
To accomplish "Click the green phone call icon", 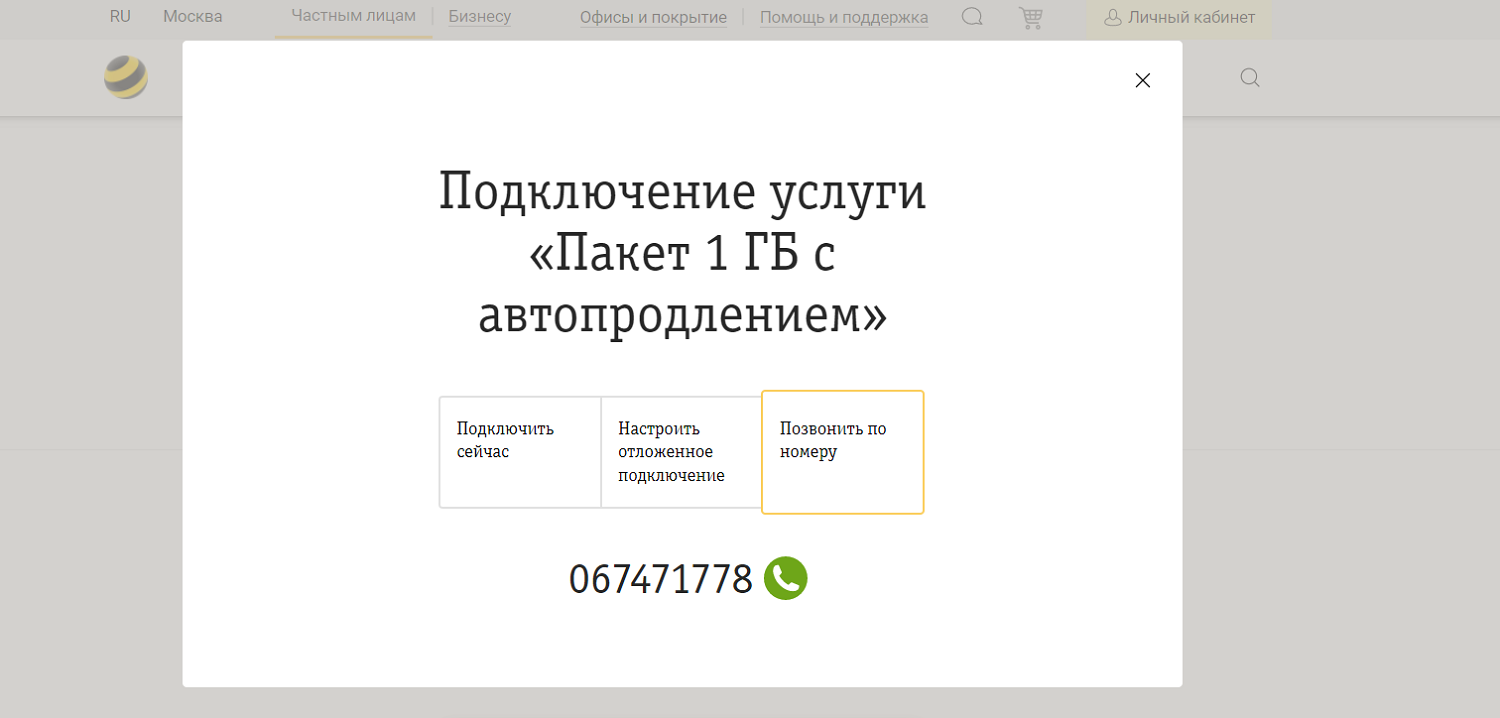I will click(786, 578).
